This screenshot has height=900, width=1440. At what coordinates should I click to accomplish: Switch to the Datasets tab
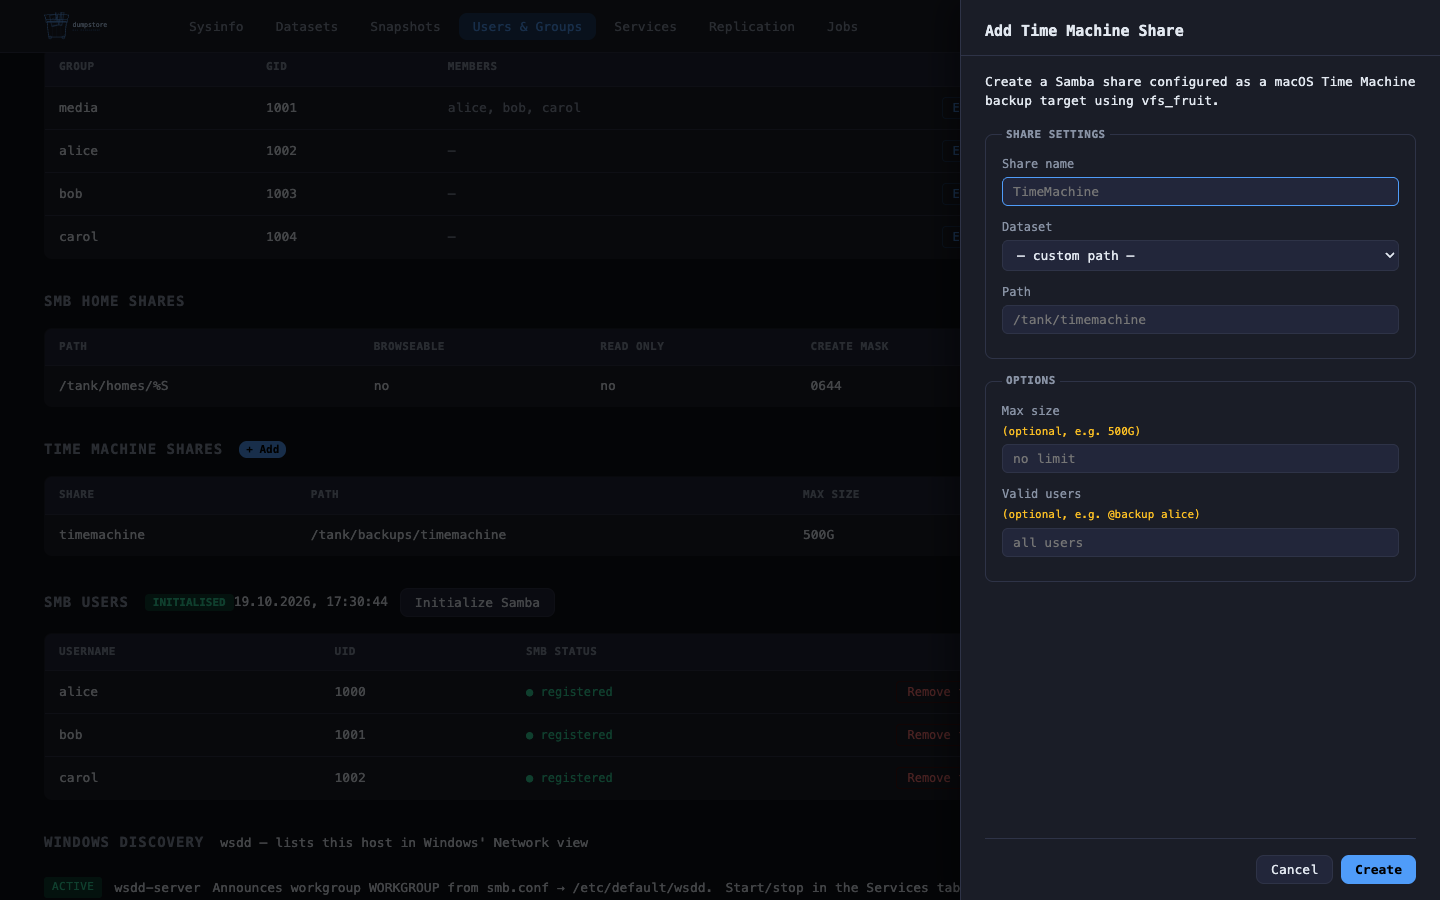pyautogui.click(x=307, y=27)
